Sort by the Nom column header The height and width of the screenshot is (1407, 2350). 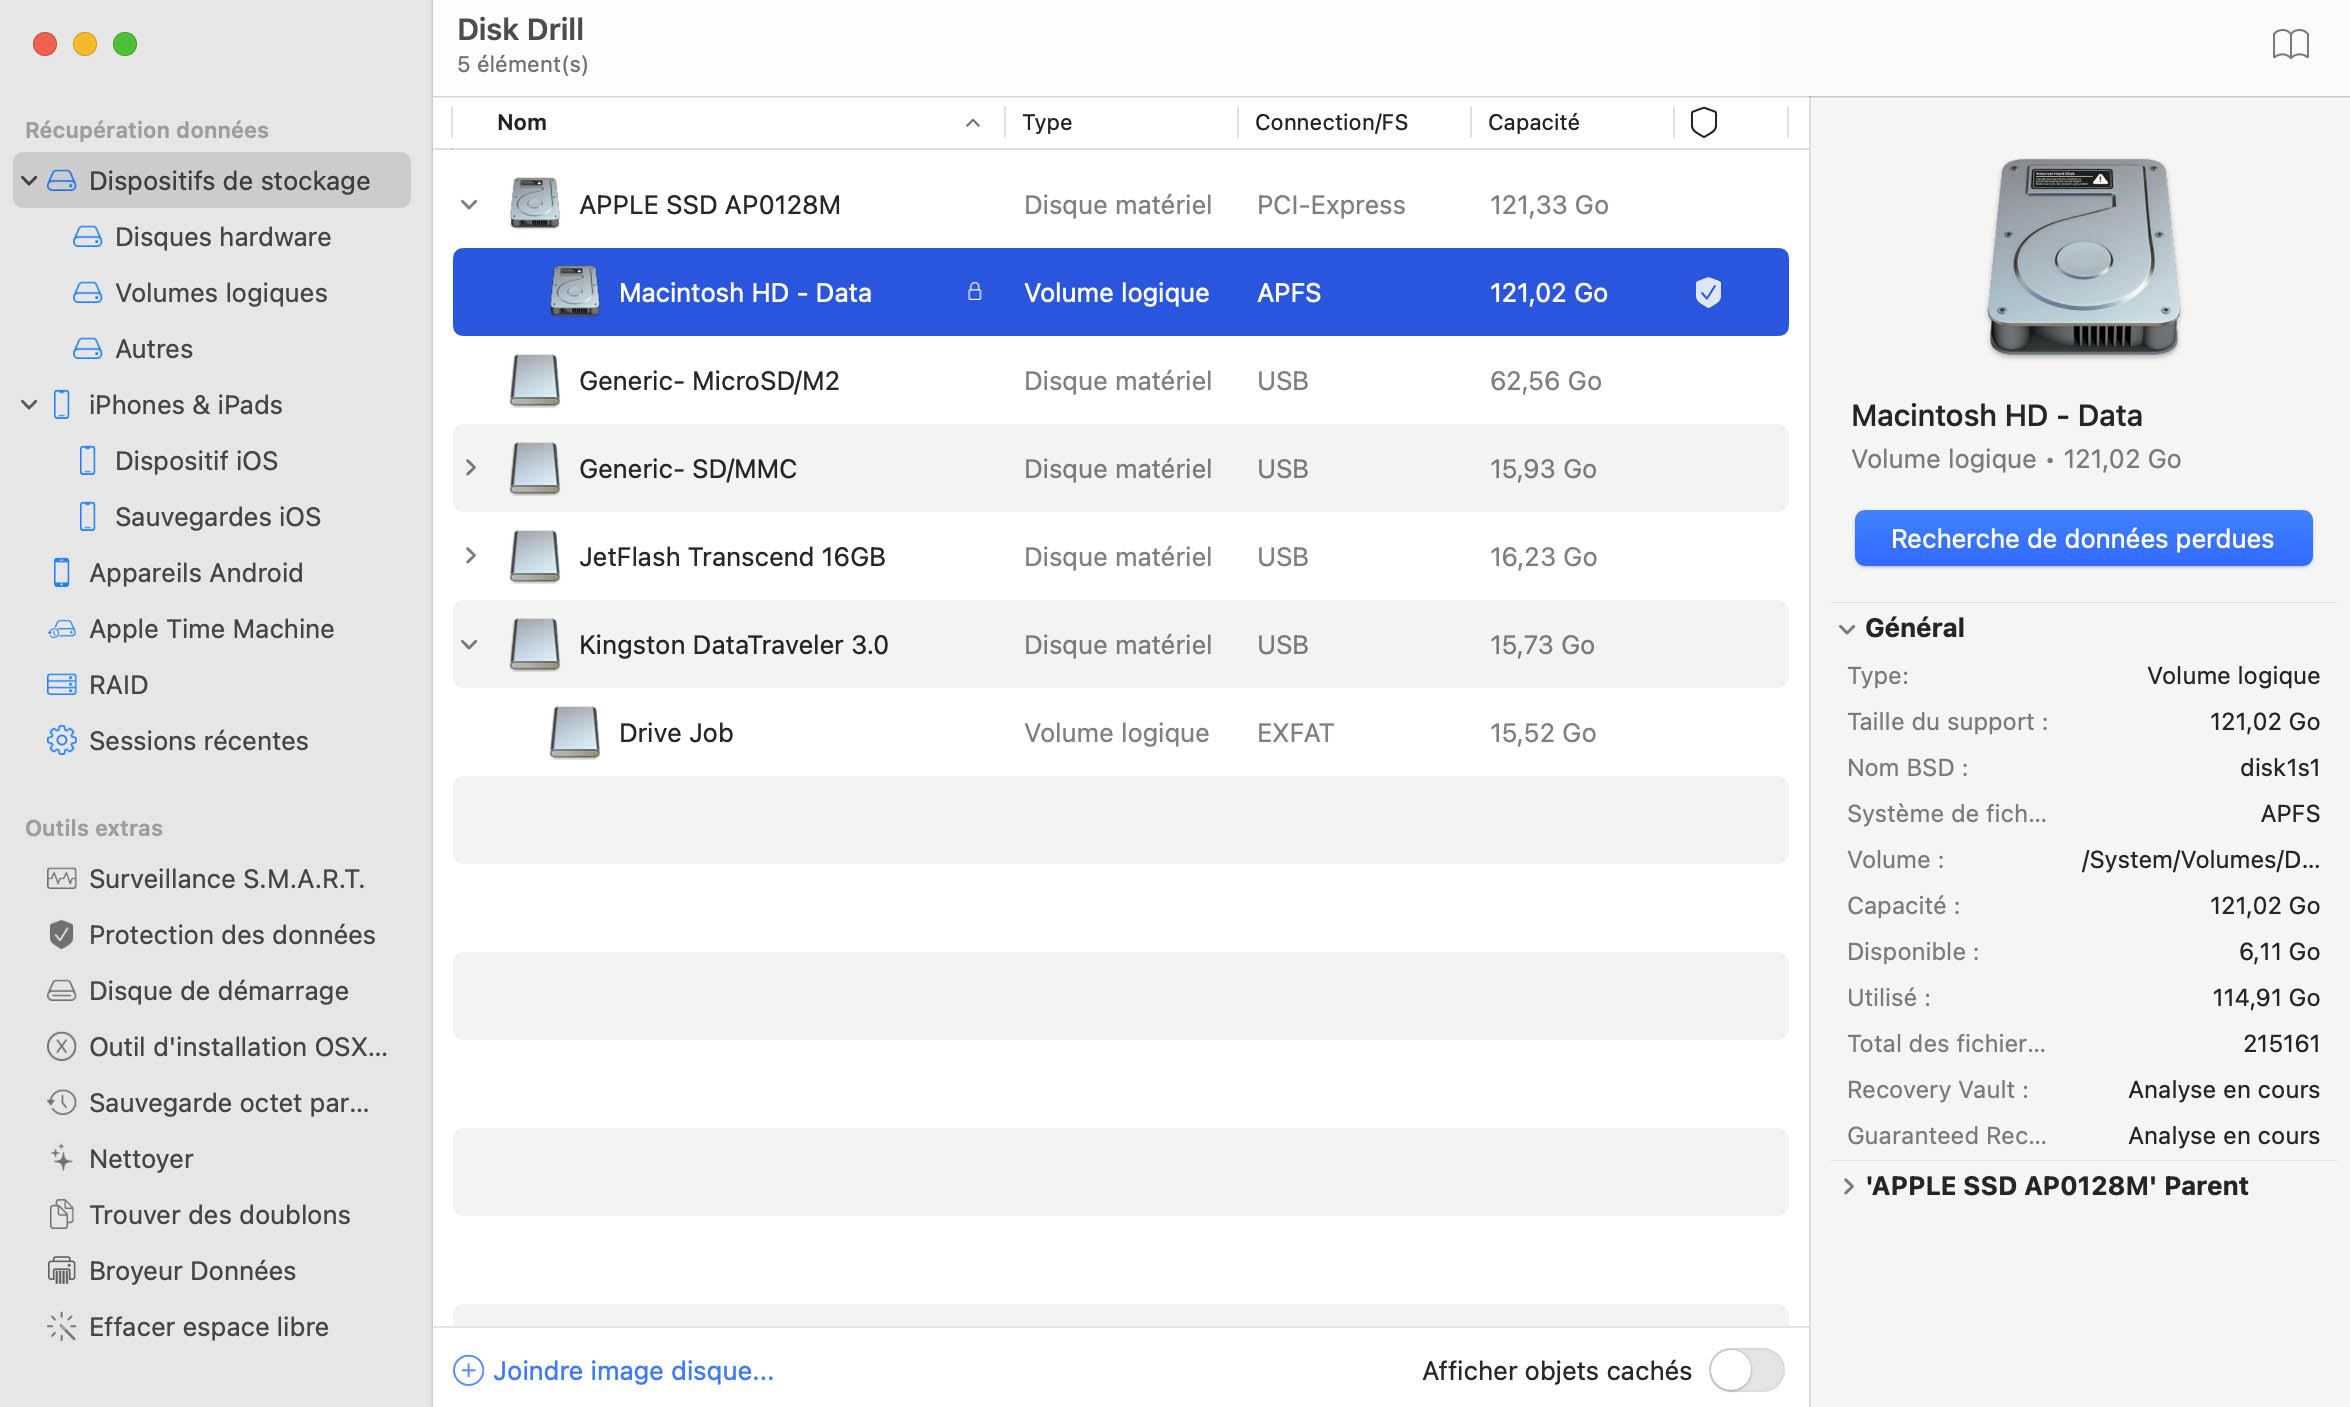click(728, 122)
